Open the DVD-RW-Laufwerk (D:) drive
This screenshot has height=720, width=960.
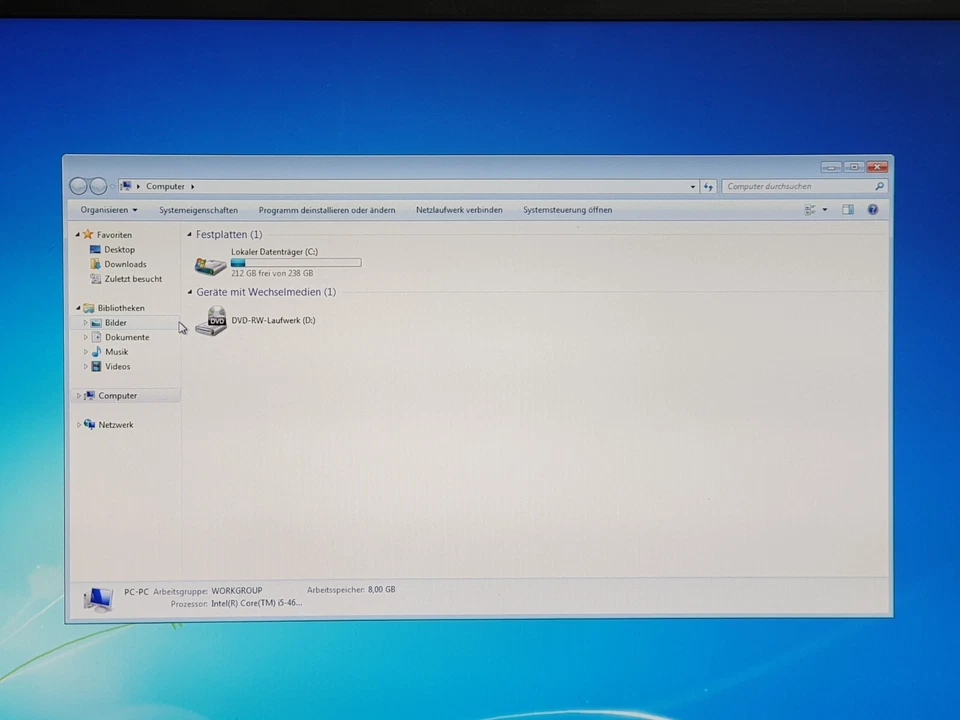coord(213,320)
